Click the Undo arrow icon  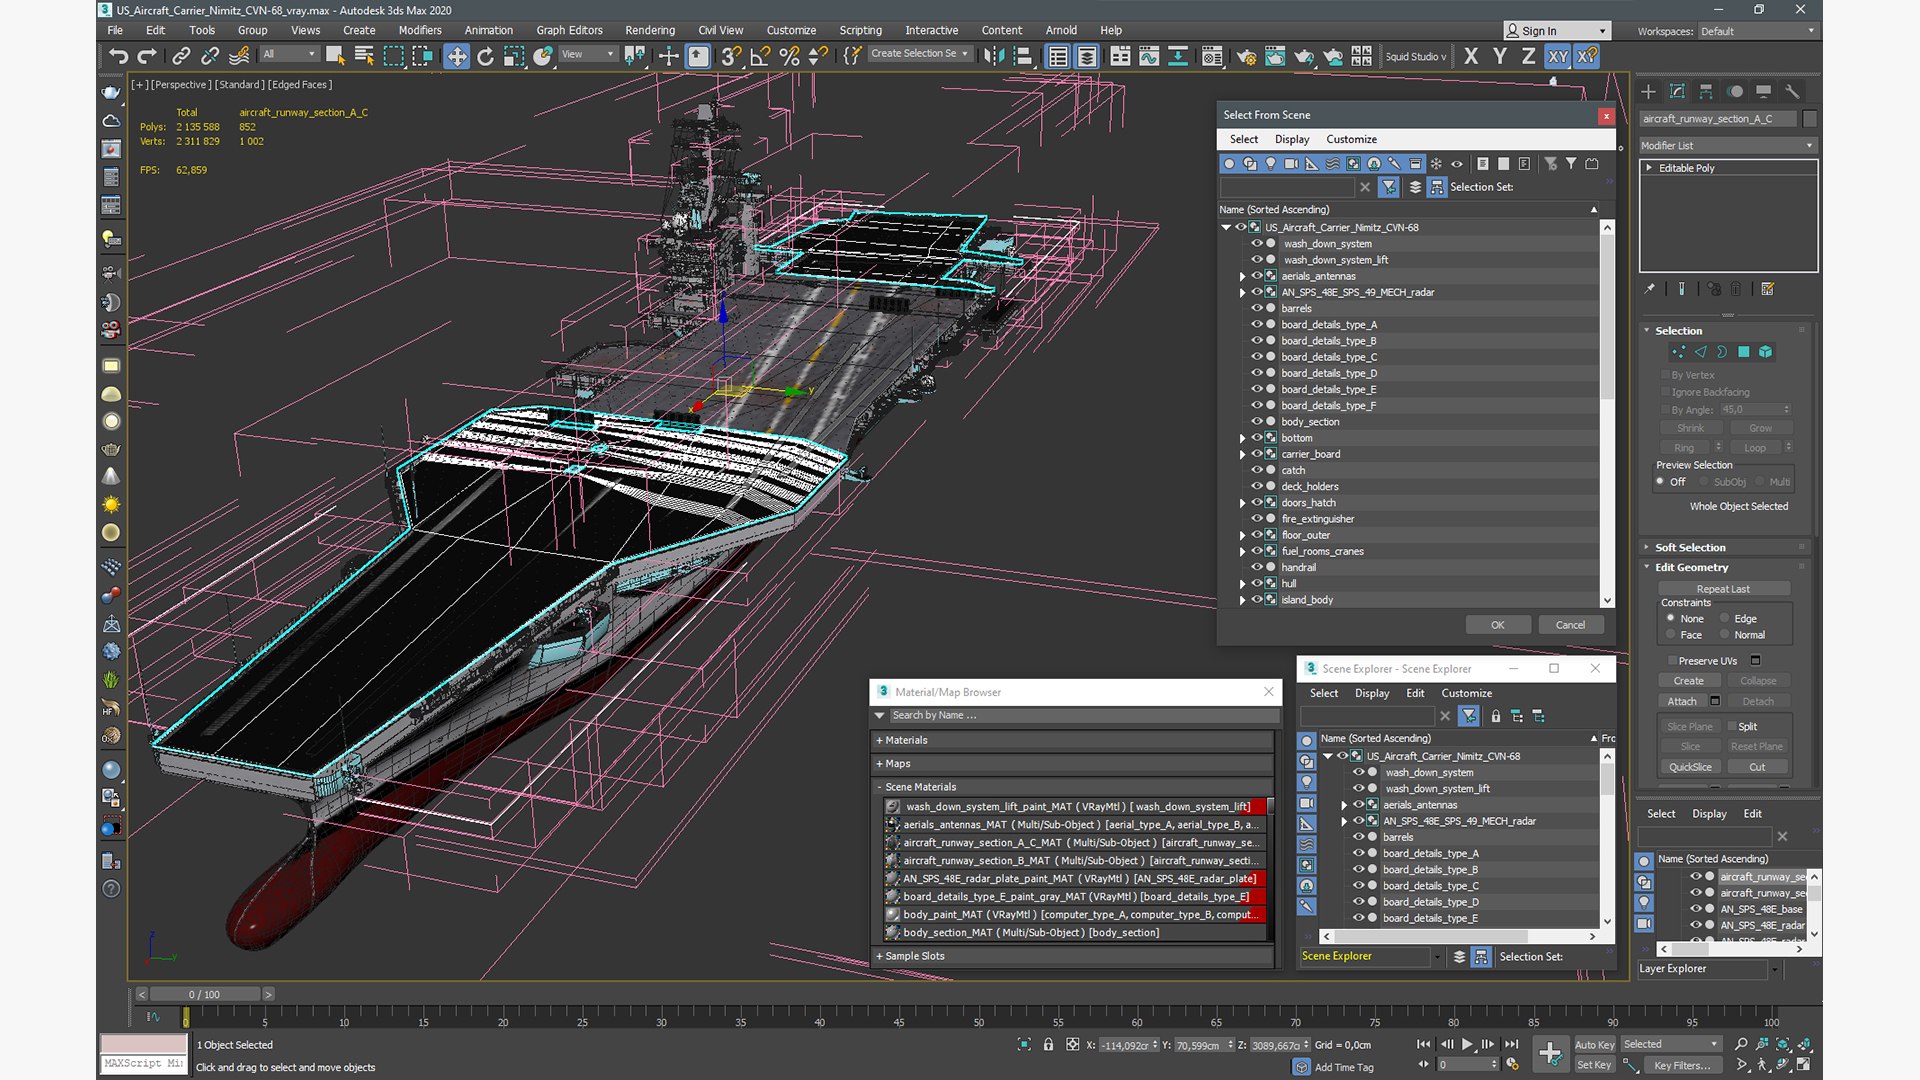[x=118, y=56]
